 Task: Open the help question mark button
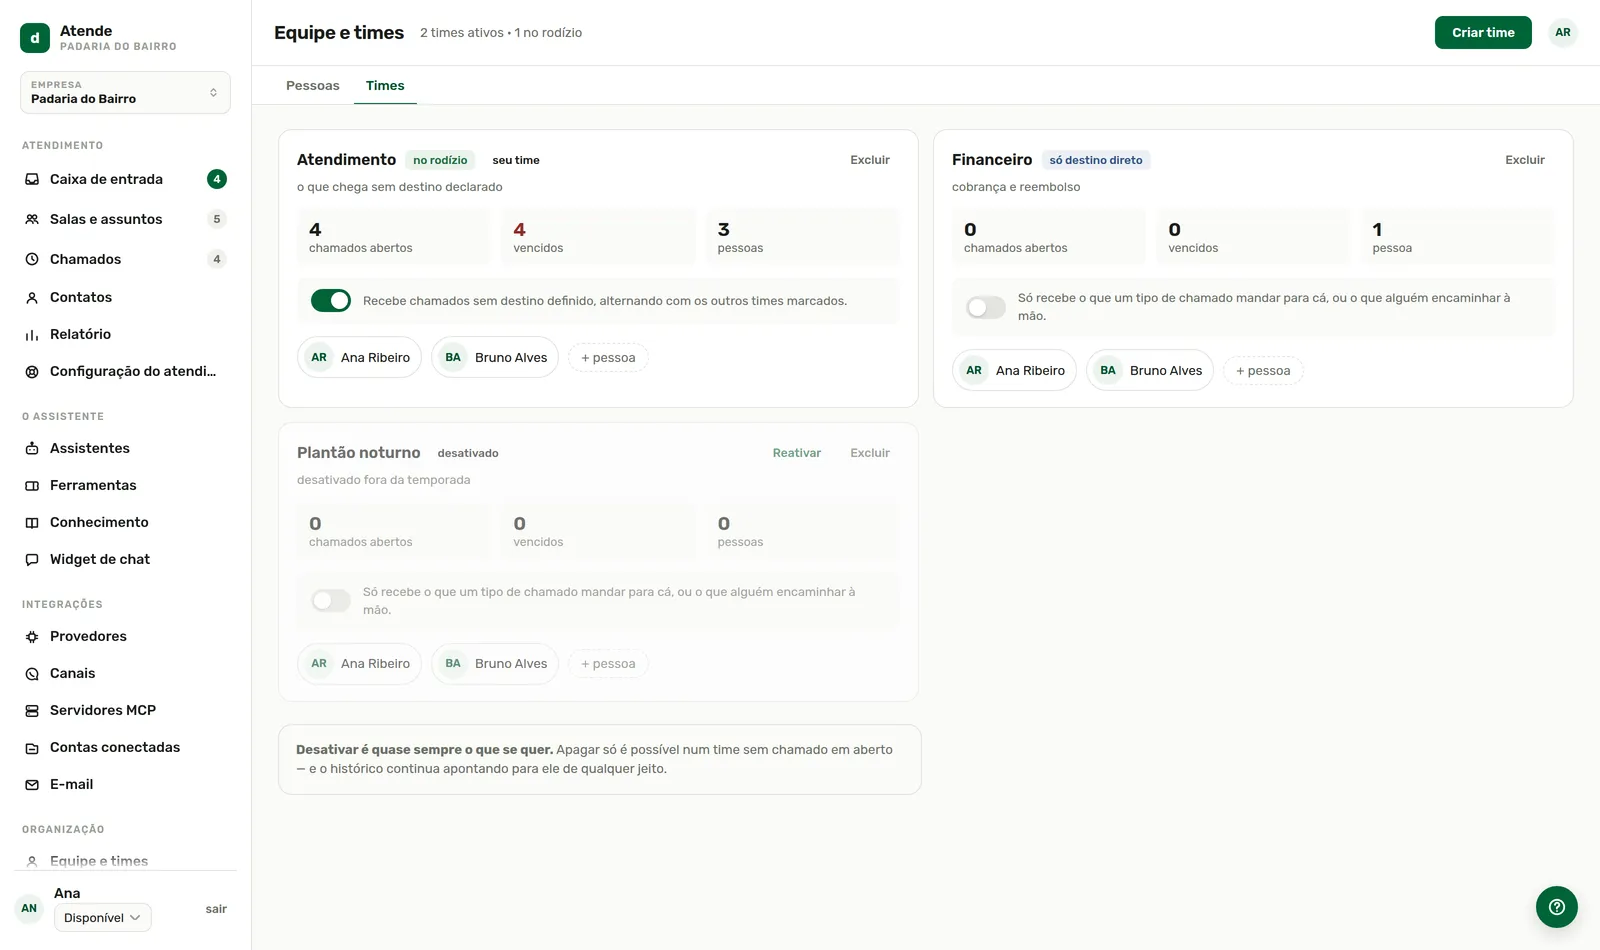(1556, 907)
